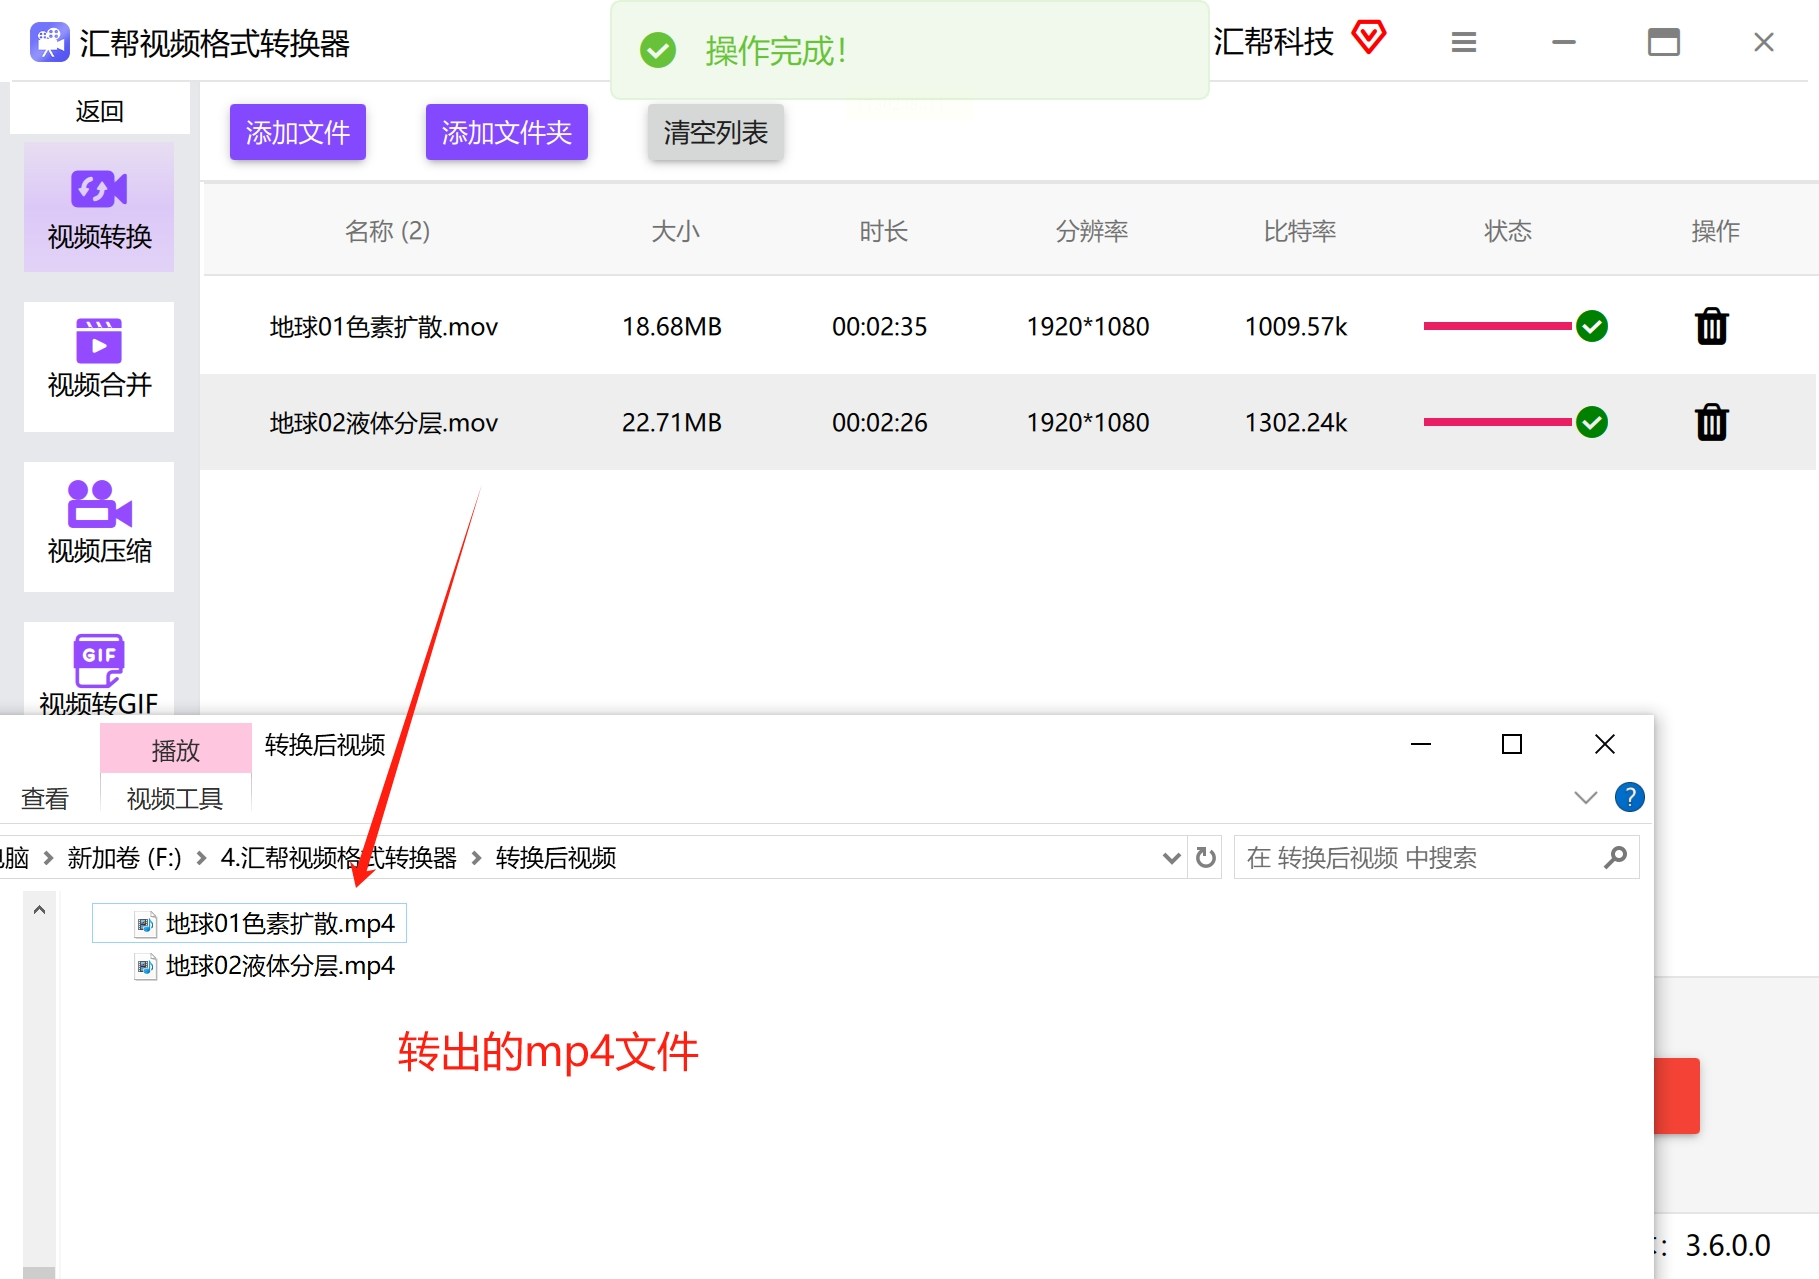Open the 查看 ribbon tab

tap(45, 798)
